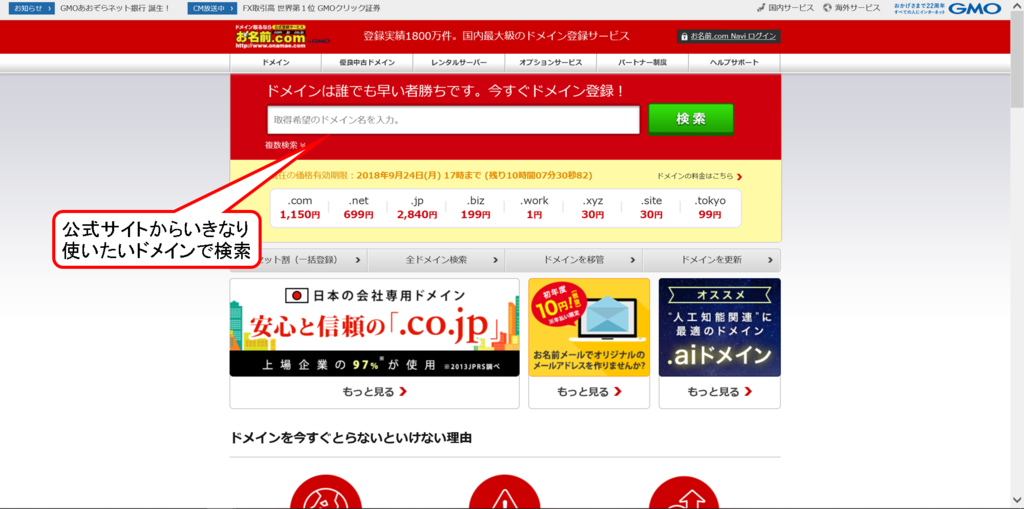This screenshot has height=509, width=1024.
Task: Click the .co.jp company domain banner
Action: pos(374,327)
